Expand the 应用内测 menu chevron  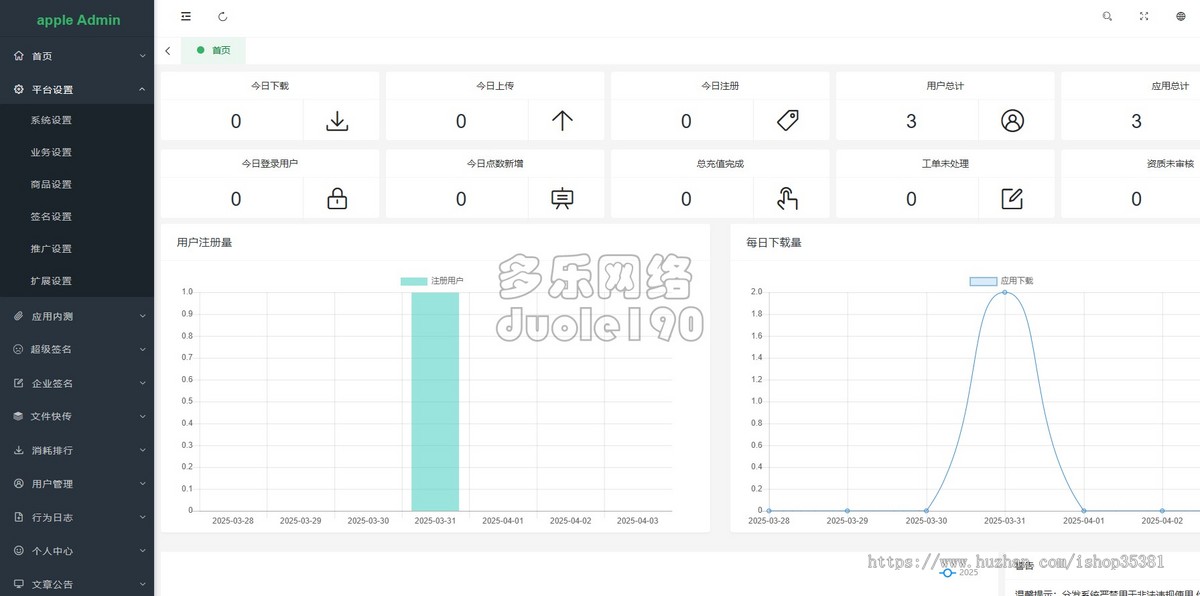(142, 316)
